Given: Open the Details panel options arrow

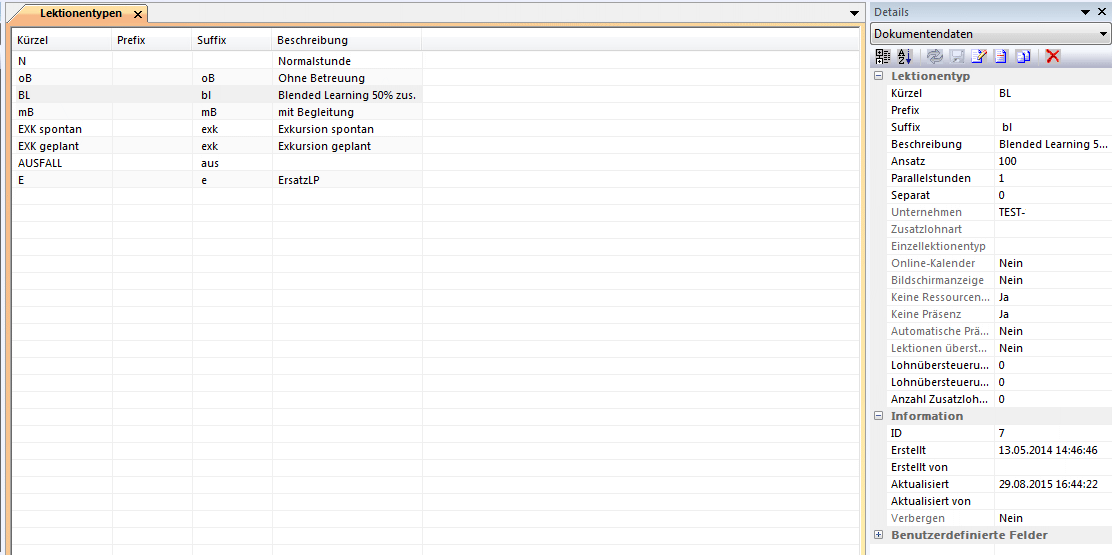Looking at the screenshot, I should point(1086,12).
